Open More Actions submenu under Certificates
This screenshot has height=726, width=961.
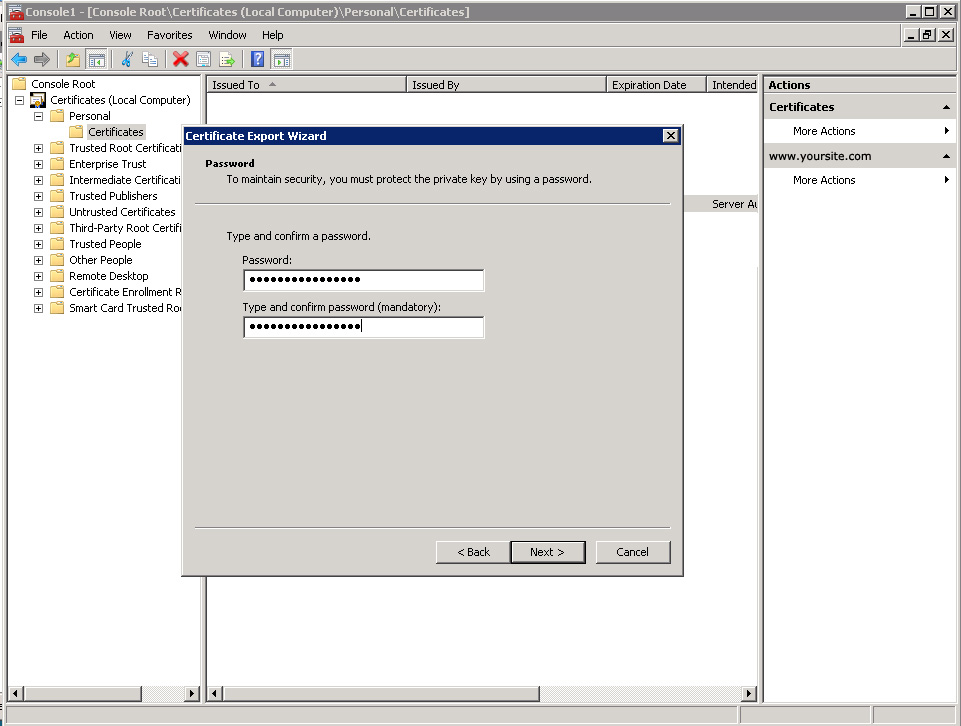pos(859,130)
